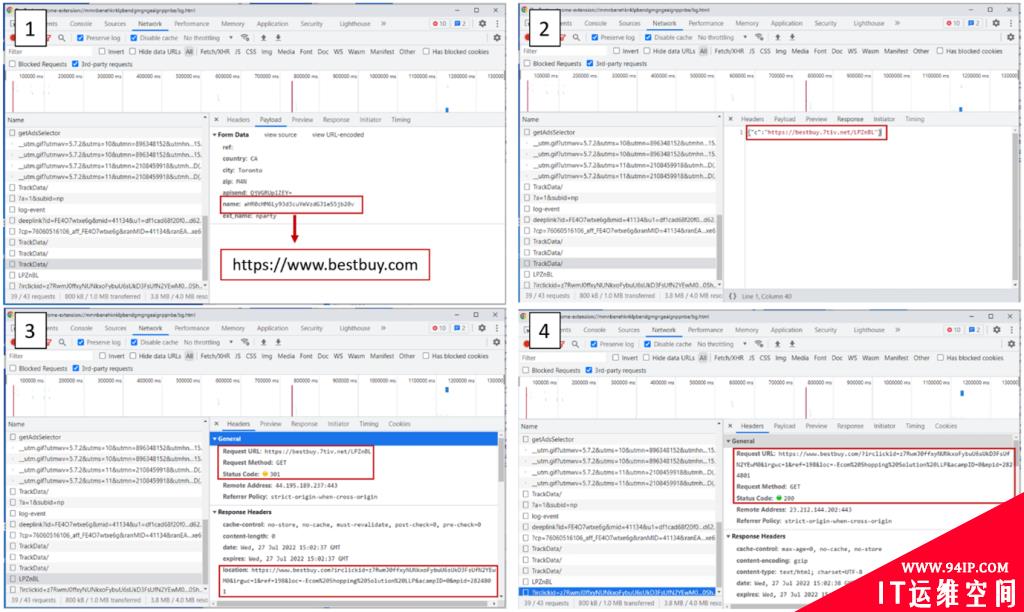Toggle Preserve log checkbox in window 4
Image resolution: width=1024 pixels, height=612 pixels.
(x=594, y=344)
